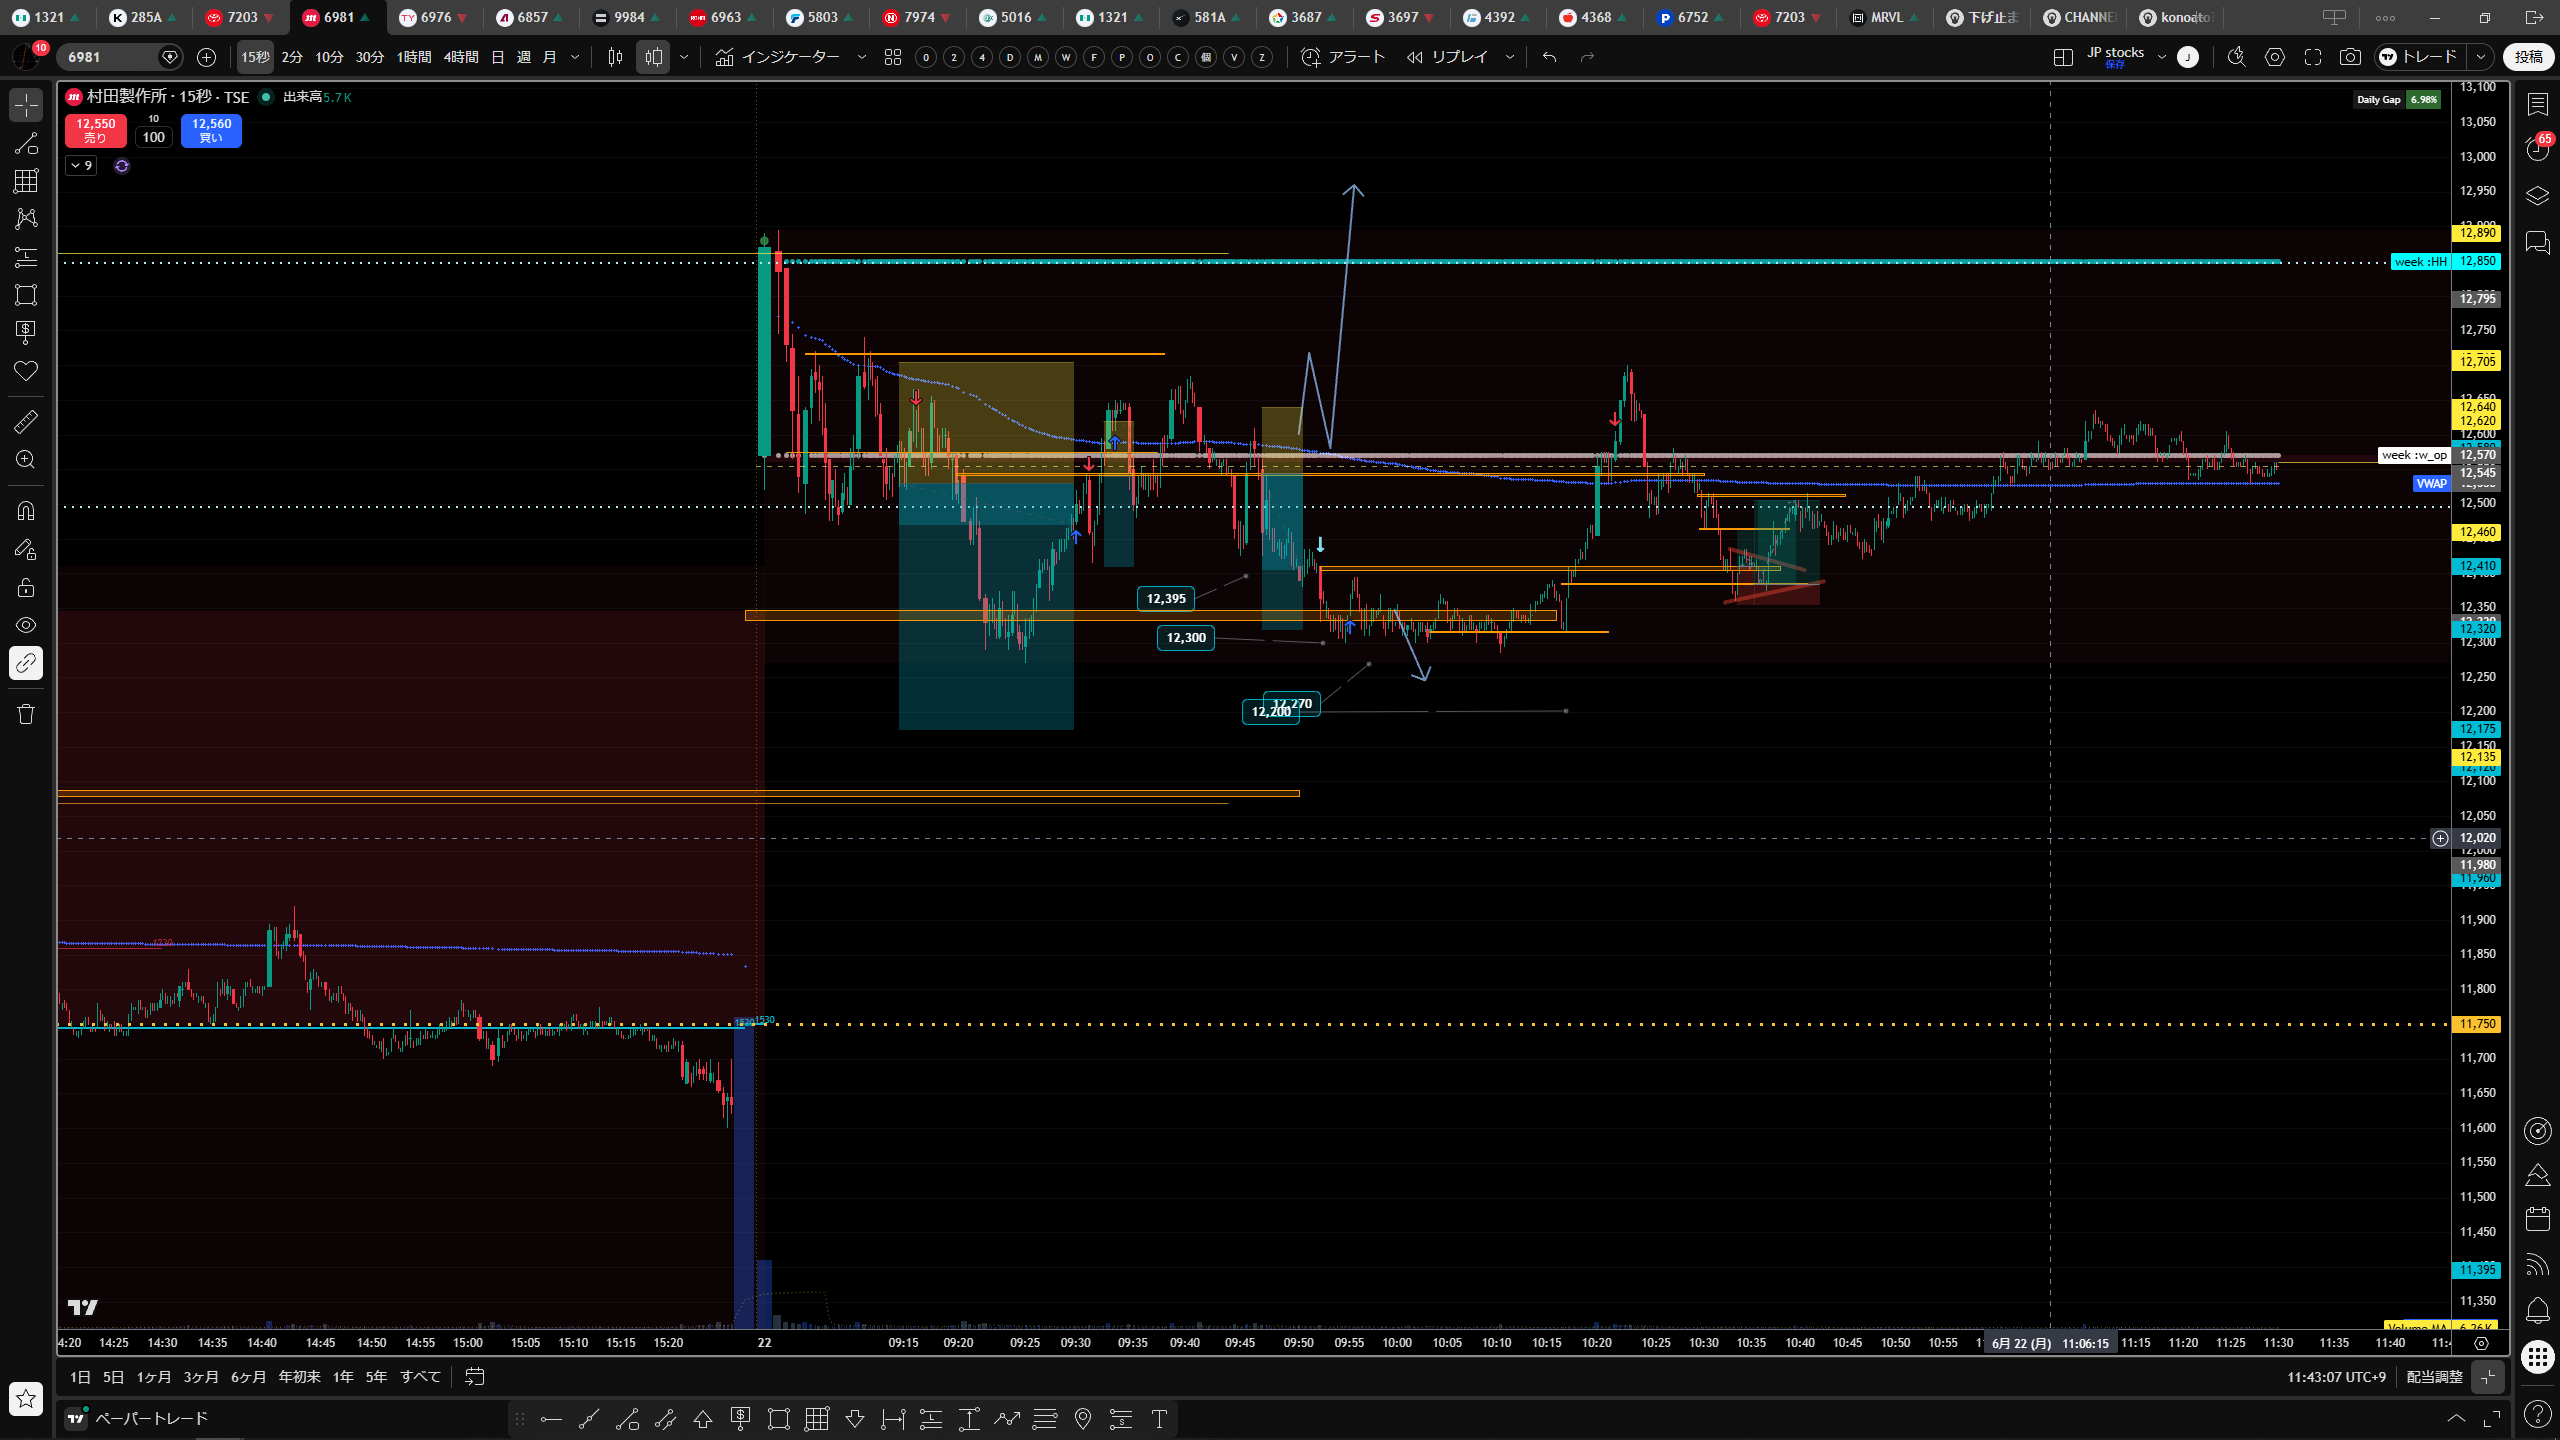The image size is (2560, 1440).
Task: Click the trash remove objects icon
Action: pos(26,714)
